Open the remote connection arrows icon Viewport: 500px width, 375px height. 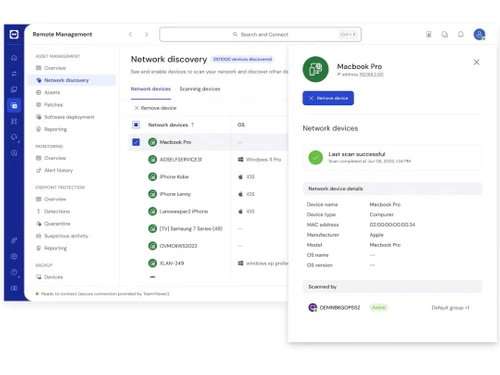click(x=14, y=74)
